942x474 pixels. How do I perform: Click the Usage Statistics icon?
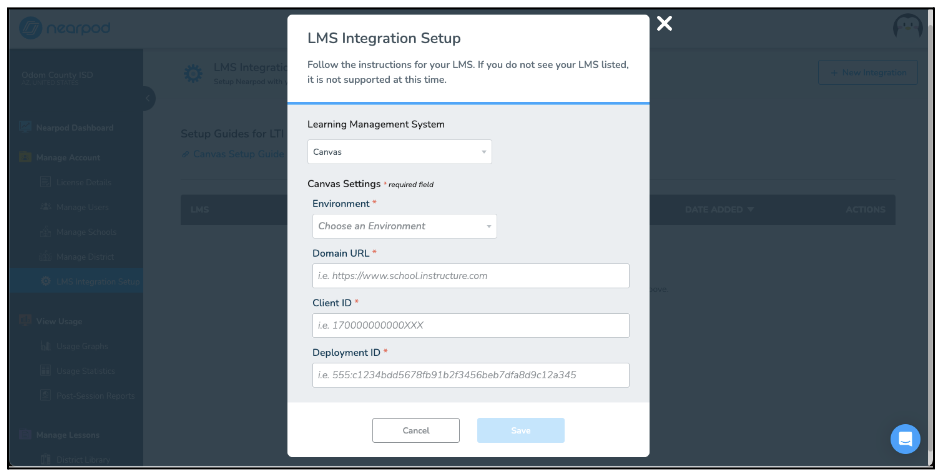[45, 371]
